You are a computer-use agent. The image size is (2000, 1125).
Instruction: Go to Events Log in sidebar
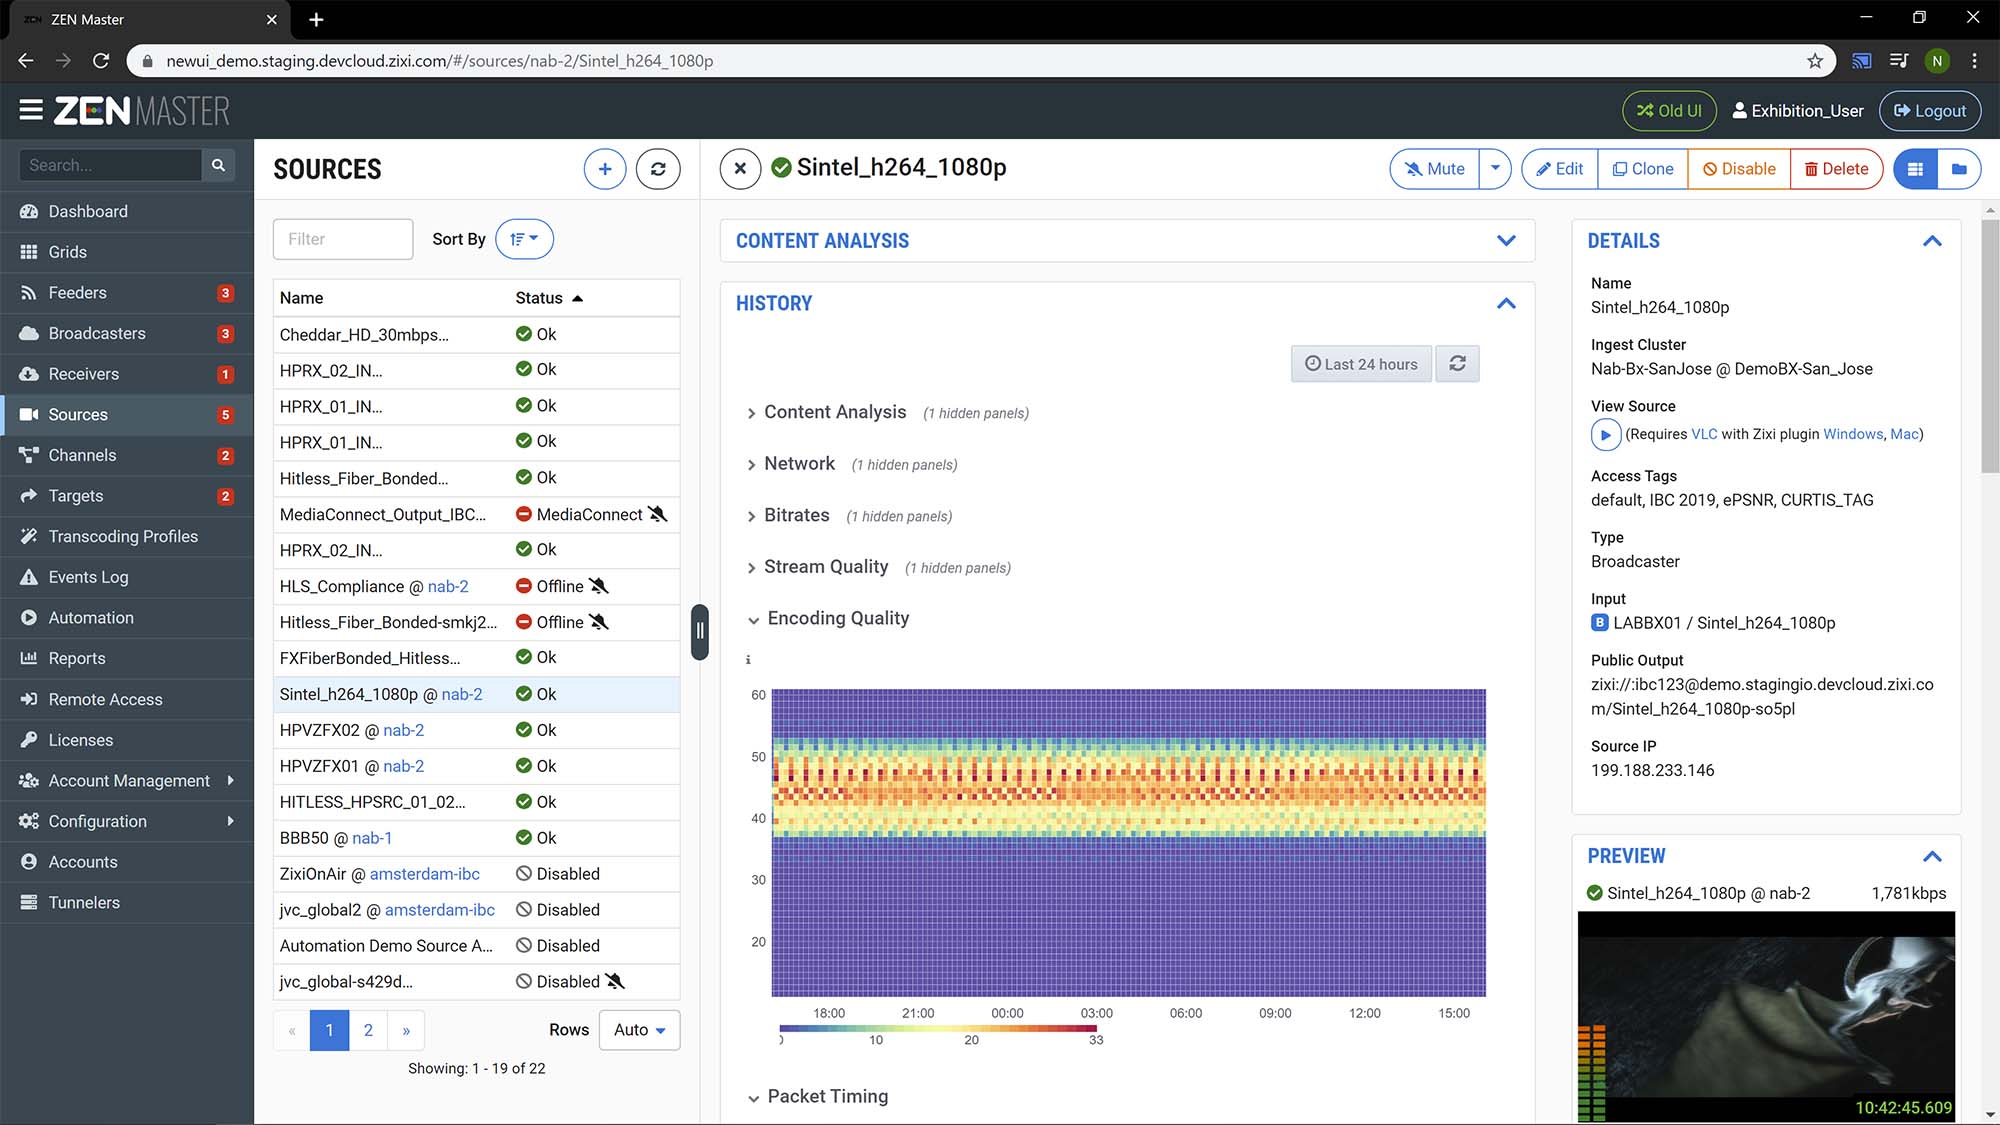pos(88,577)
